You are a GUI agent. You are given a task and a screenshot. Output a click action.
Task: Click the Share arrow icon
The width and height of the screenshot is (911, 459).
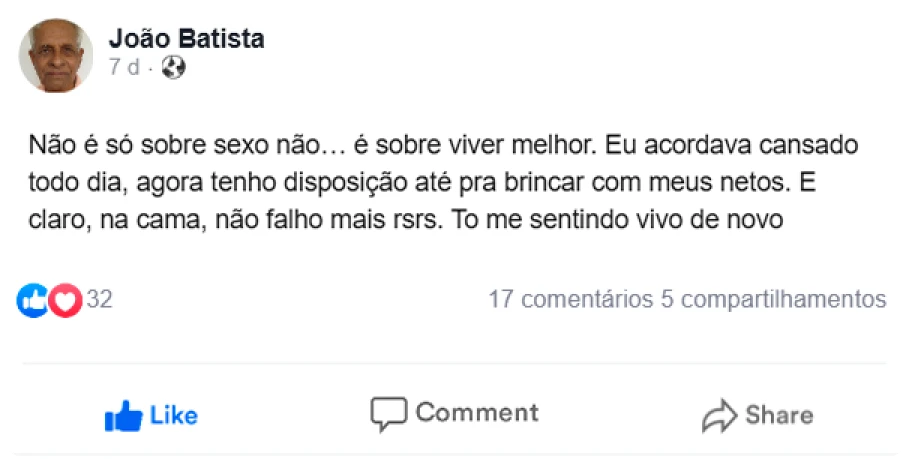tap(719, 416)
